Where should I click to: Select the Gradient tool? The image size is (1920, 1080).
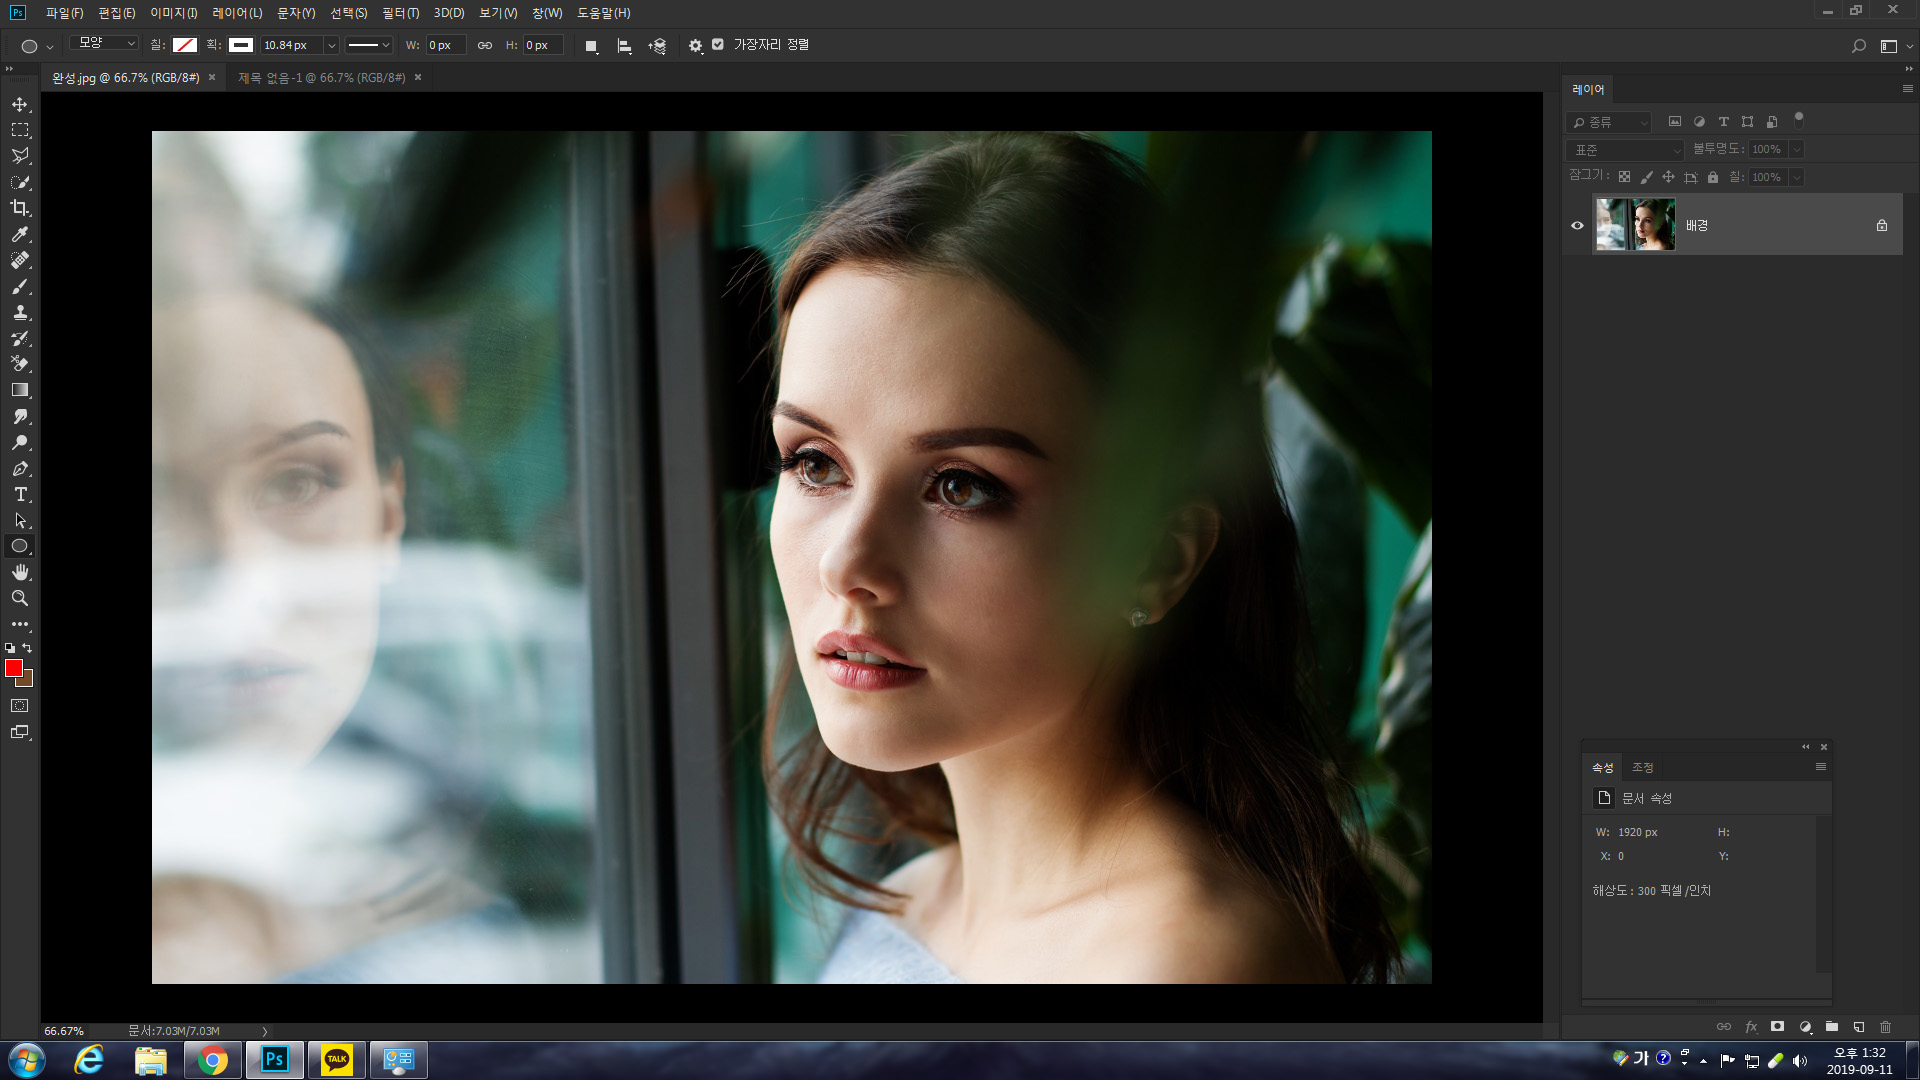[x=20, y=391]
